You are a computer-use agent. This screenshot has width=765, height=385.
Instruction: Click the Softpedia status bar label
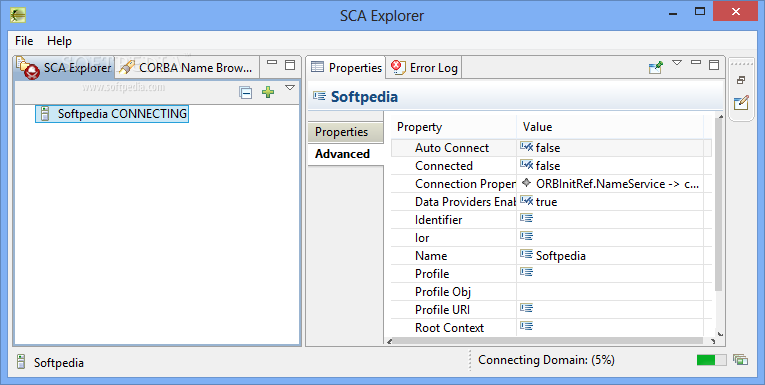(59, 363)
